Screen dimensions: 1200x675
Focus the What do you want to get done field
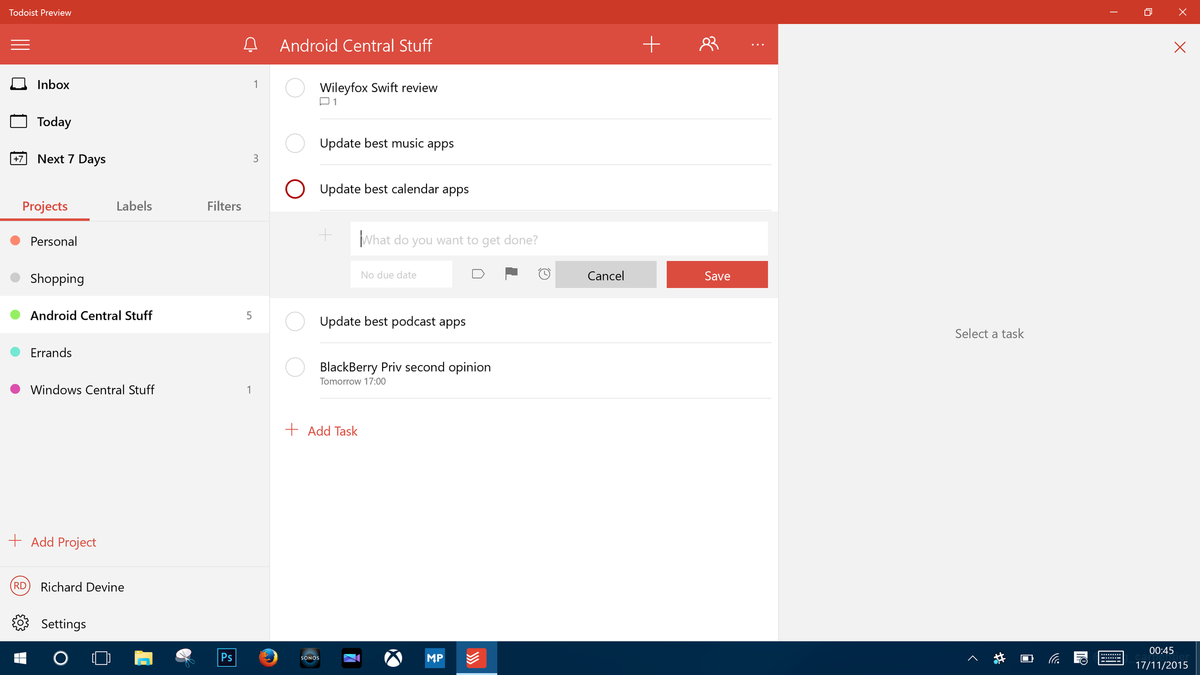click(559, 239)
